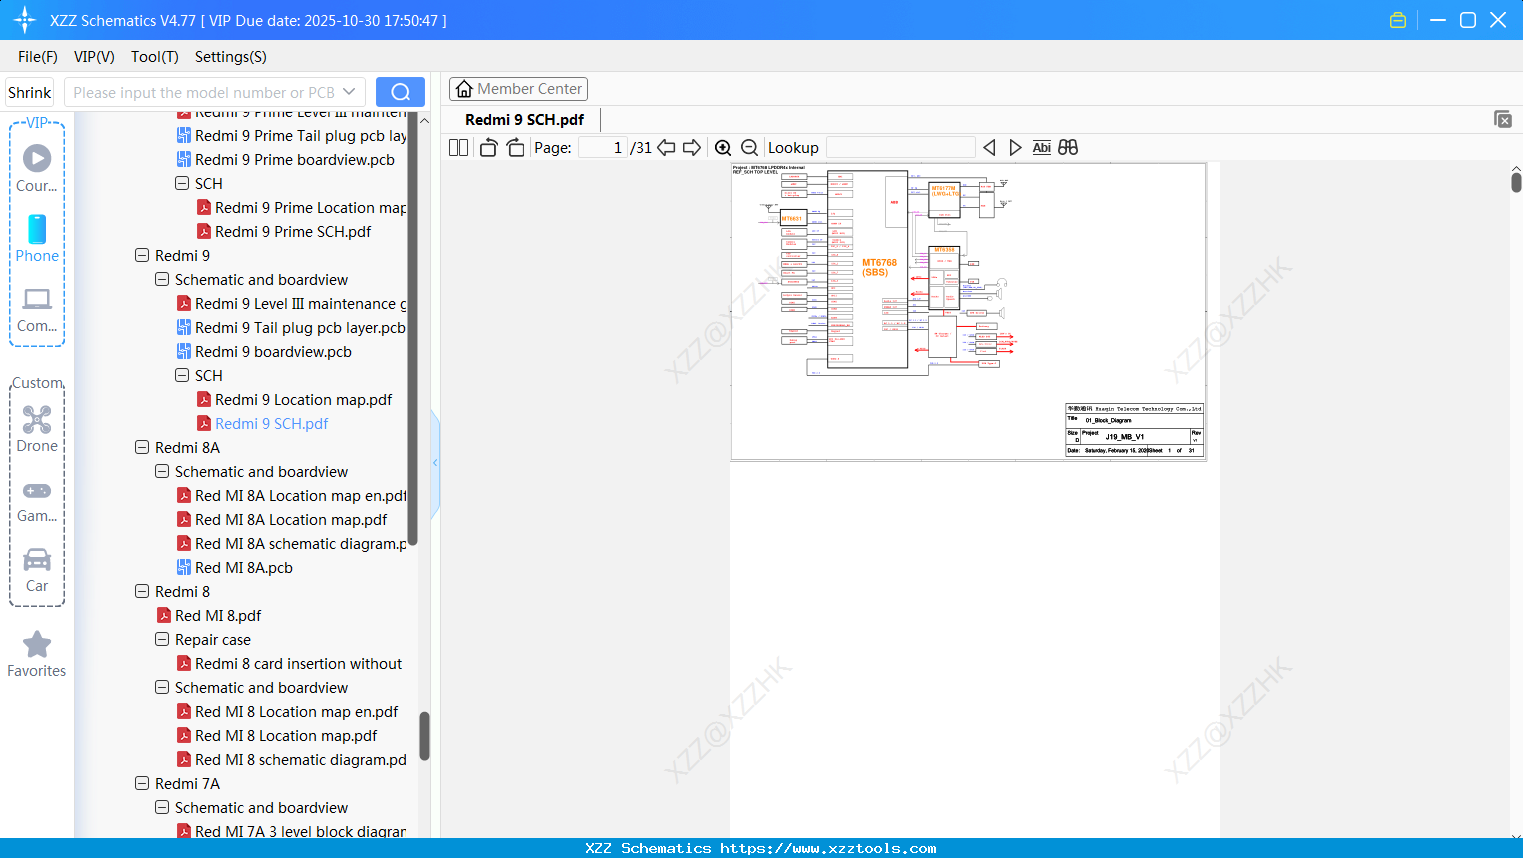Open the Tool(T) menu

[154, 57]
